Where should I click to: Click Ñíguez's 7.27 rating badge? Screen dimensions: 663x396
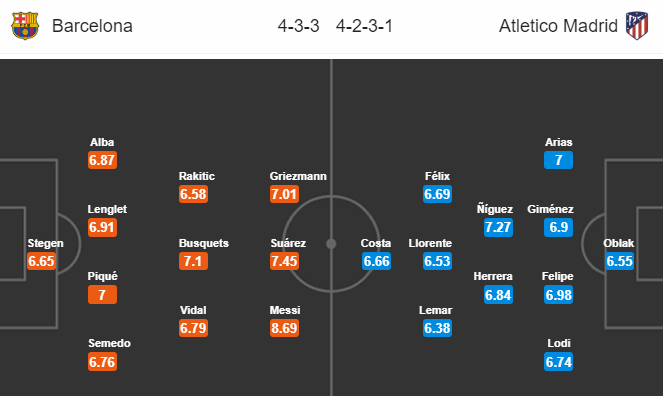(x=498, y=227)
